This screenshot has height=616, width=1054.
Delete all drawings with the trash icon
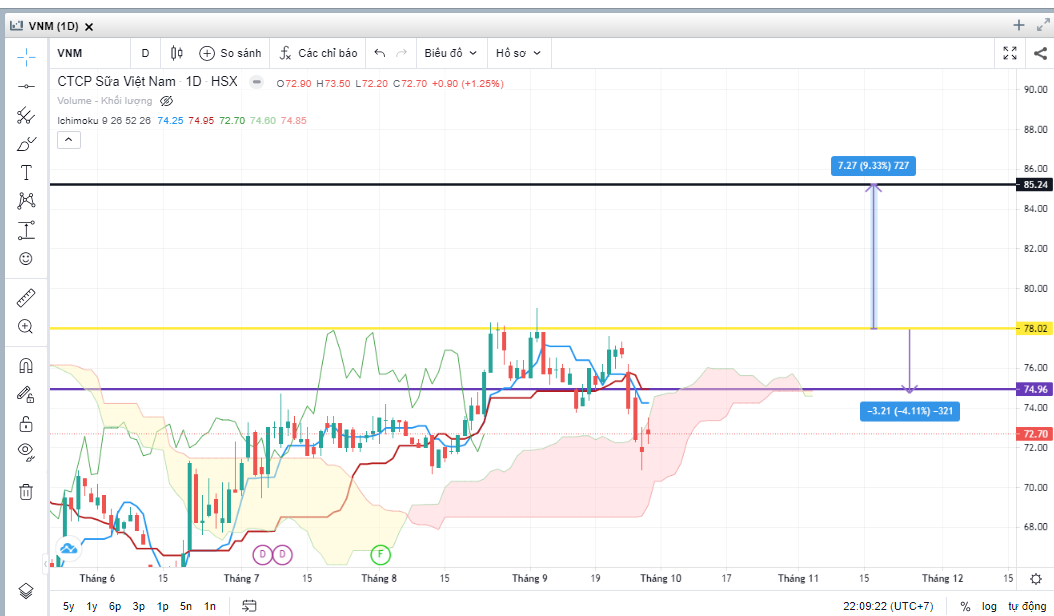(26, 492)
